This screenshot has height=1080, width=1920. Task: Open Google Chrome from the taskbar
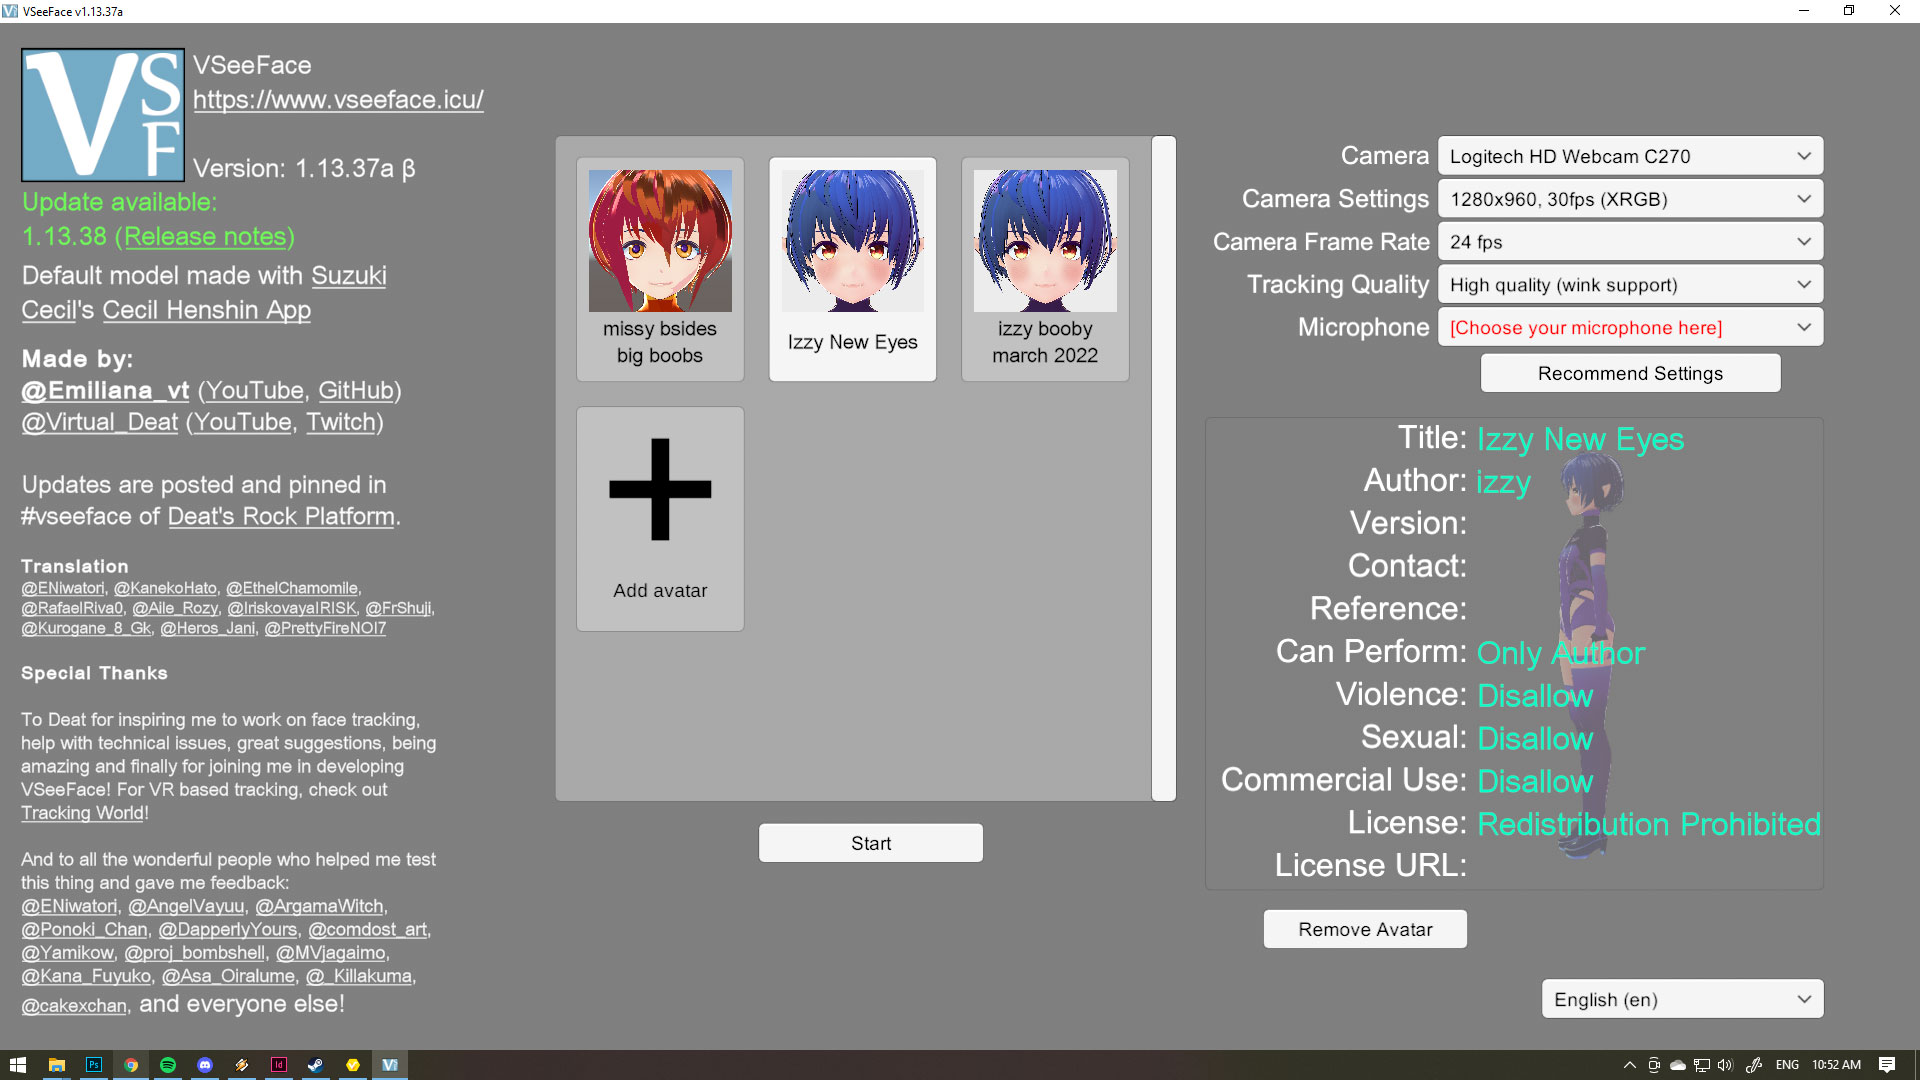pyautogui.click(x=130, y=1065)
